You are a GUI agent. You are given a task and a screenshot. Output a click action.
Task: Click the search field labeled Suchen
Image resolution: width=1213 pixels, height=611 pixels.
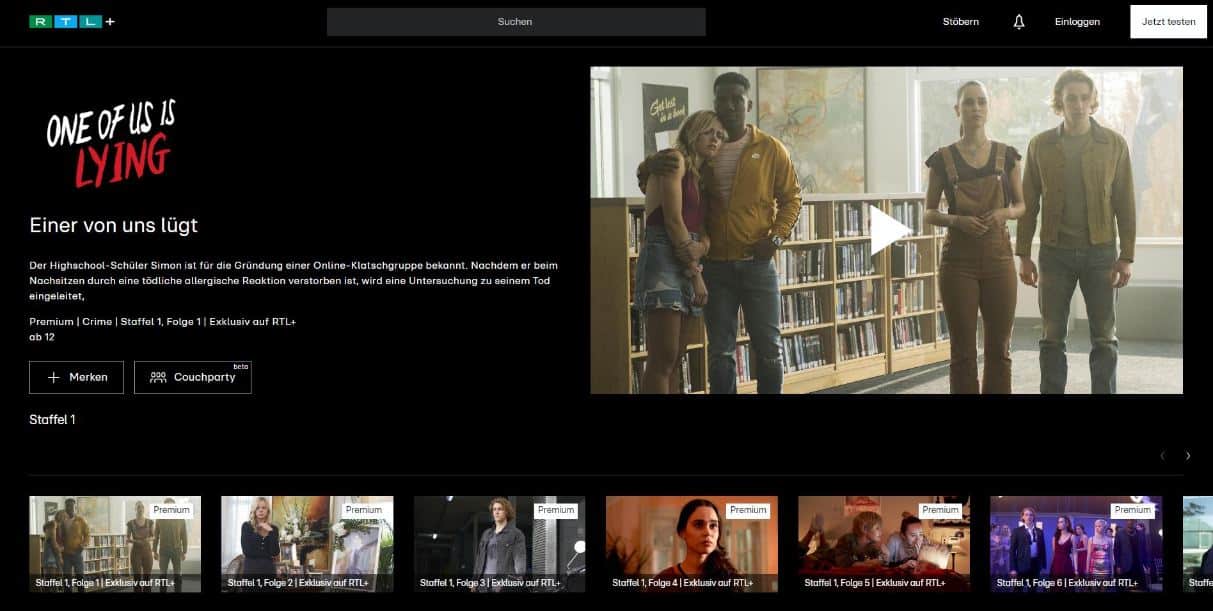pos(516,22)
